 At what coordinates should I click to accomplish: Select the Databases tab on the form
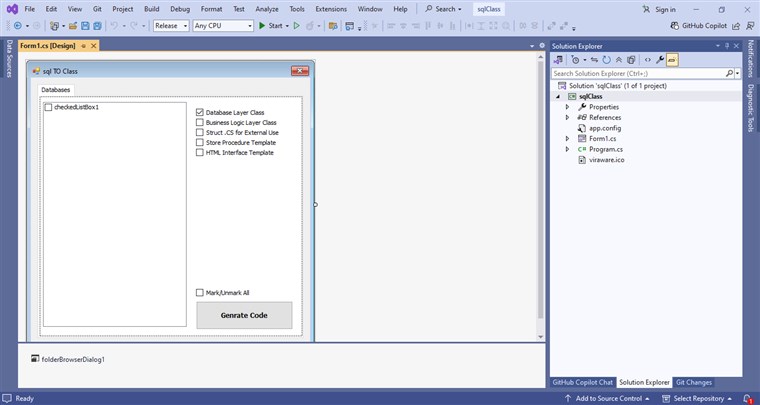(x=56, y=90)
